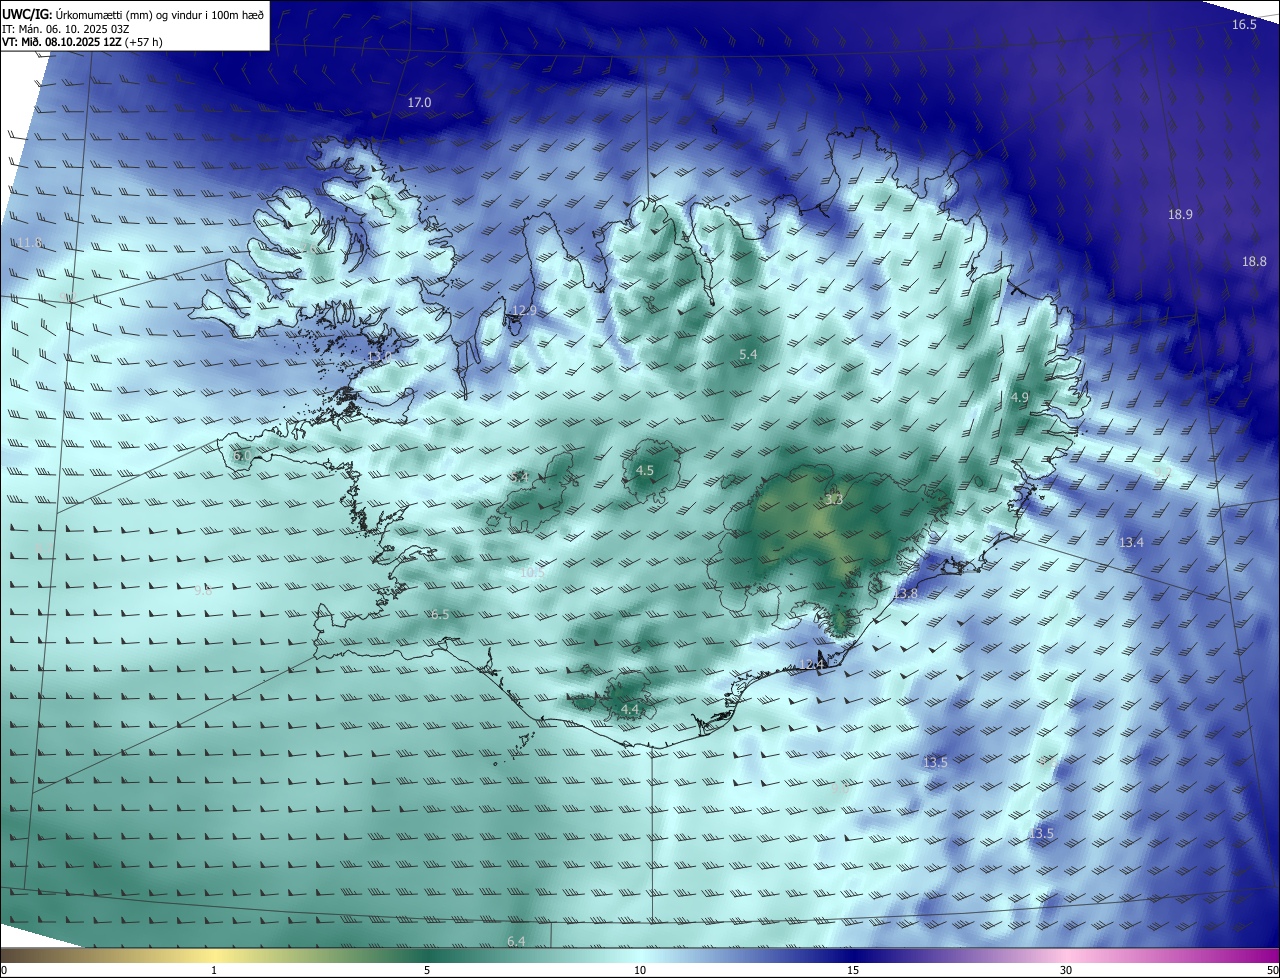
Task: Click the 50 tick on color scale
Action: coord(1272,970)
